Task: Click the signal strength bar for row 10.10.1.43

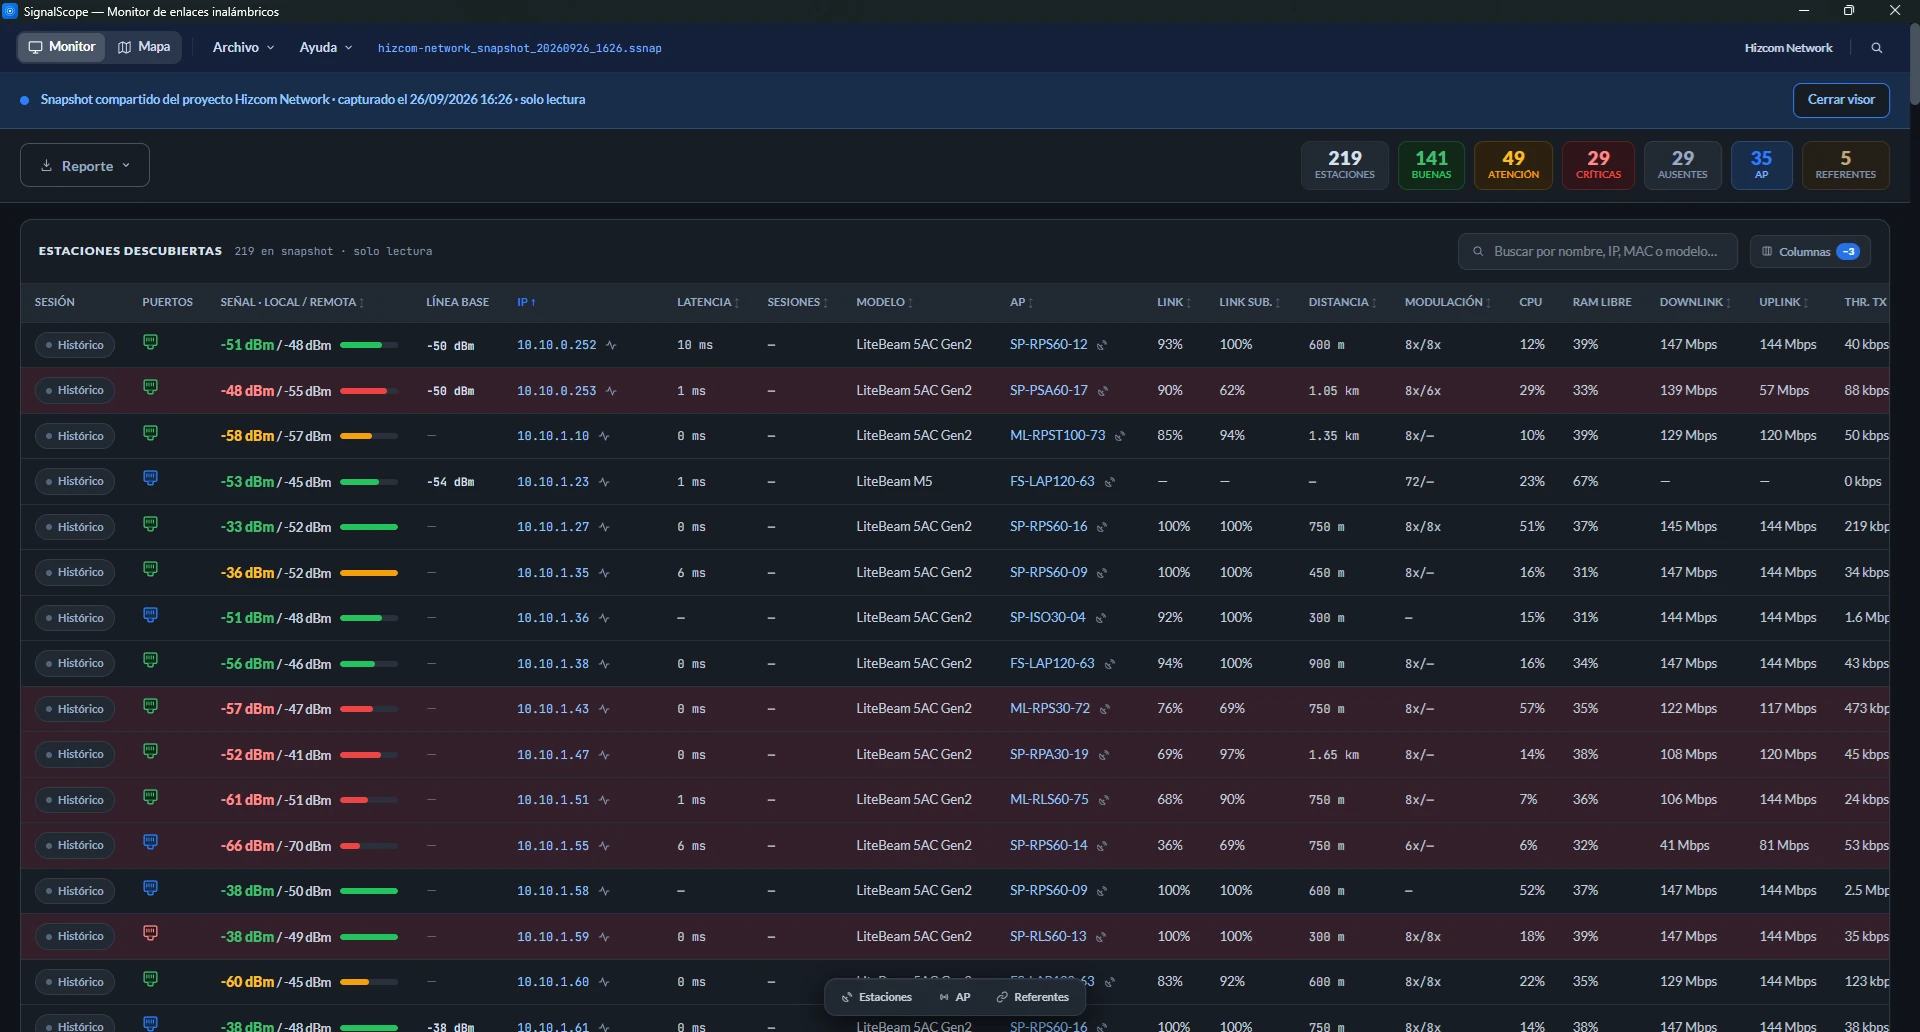Action: point(369,709)
